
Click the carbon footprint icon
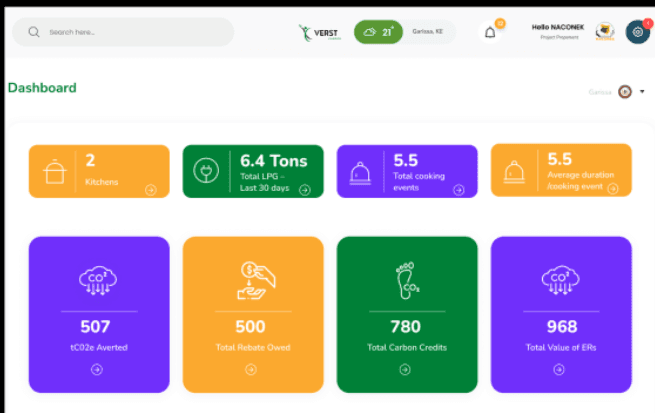405,281
